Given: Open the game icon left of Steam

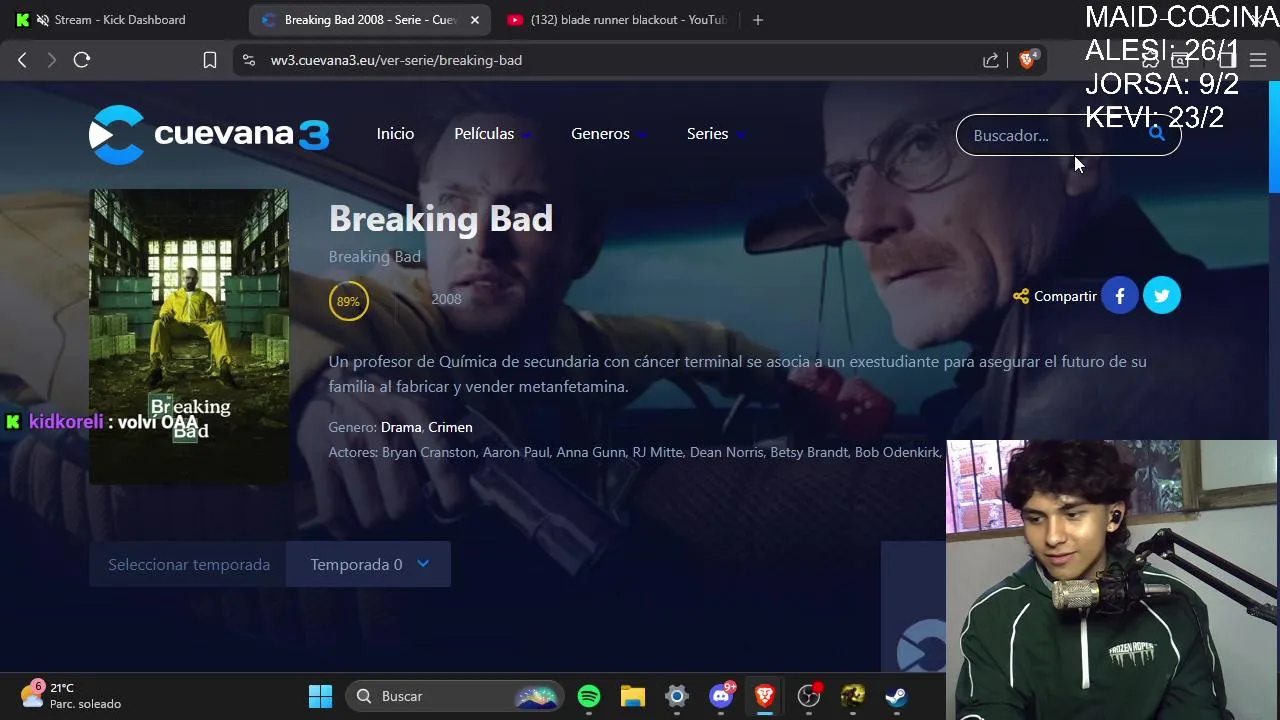Looking at the screenshot, I should point(853,696).
